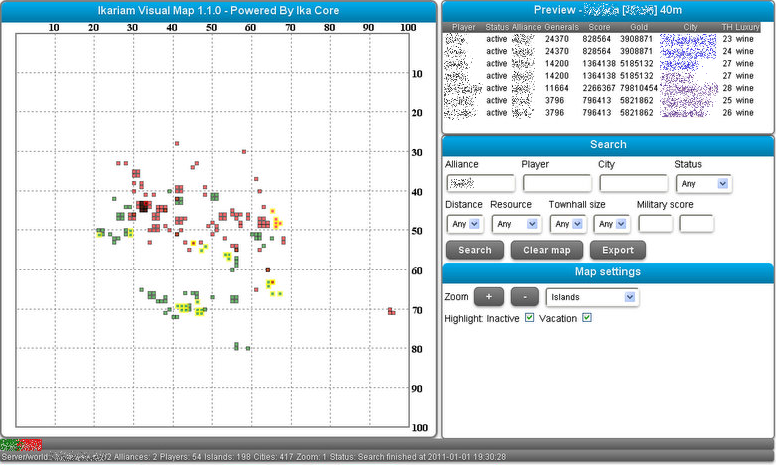This screenshot has width=776, height=465.
Task: Click the zoom in plus button
Action: (x=489, y=297)
